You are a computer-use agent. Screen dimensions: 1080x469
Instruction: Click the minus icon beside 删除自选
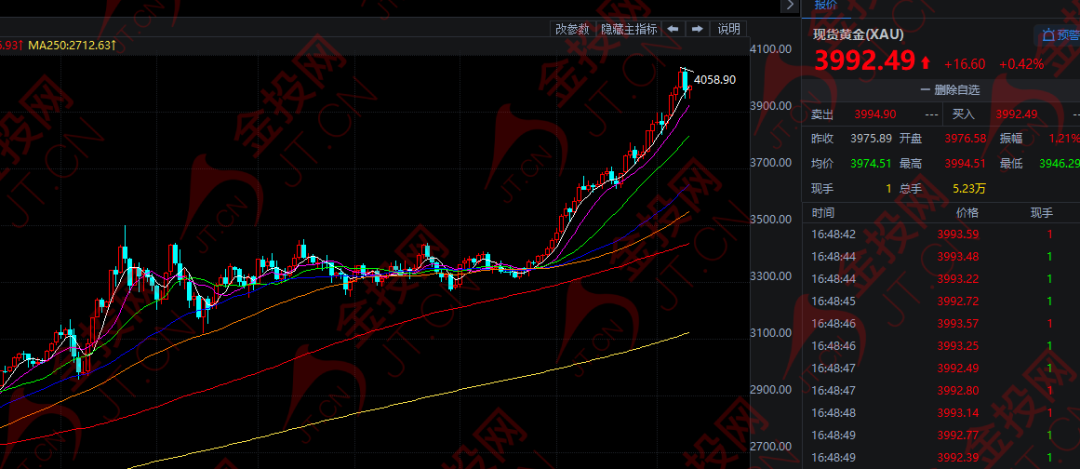tap(925, 90)
